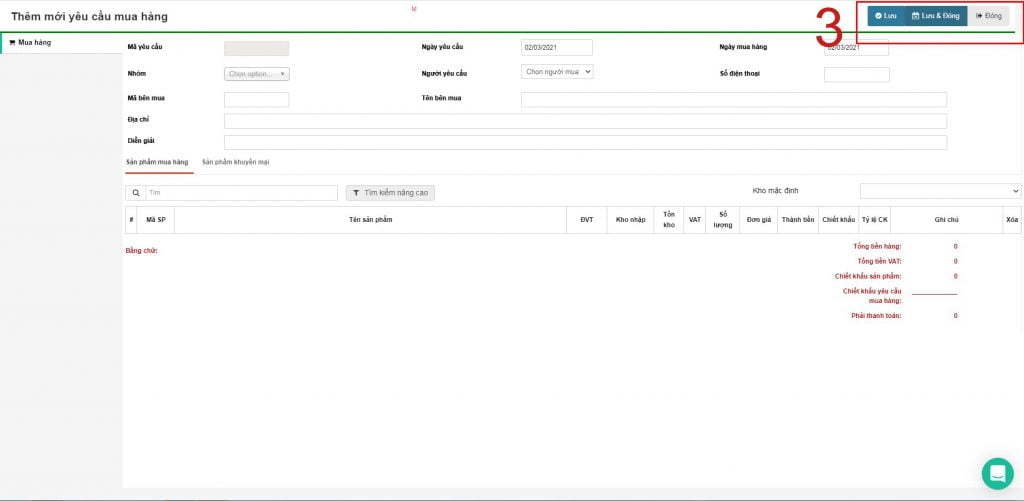Click the Ghi chú column header

click(946, 220)
